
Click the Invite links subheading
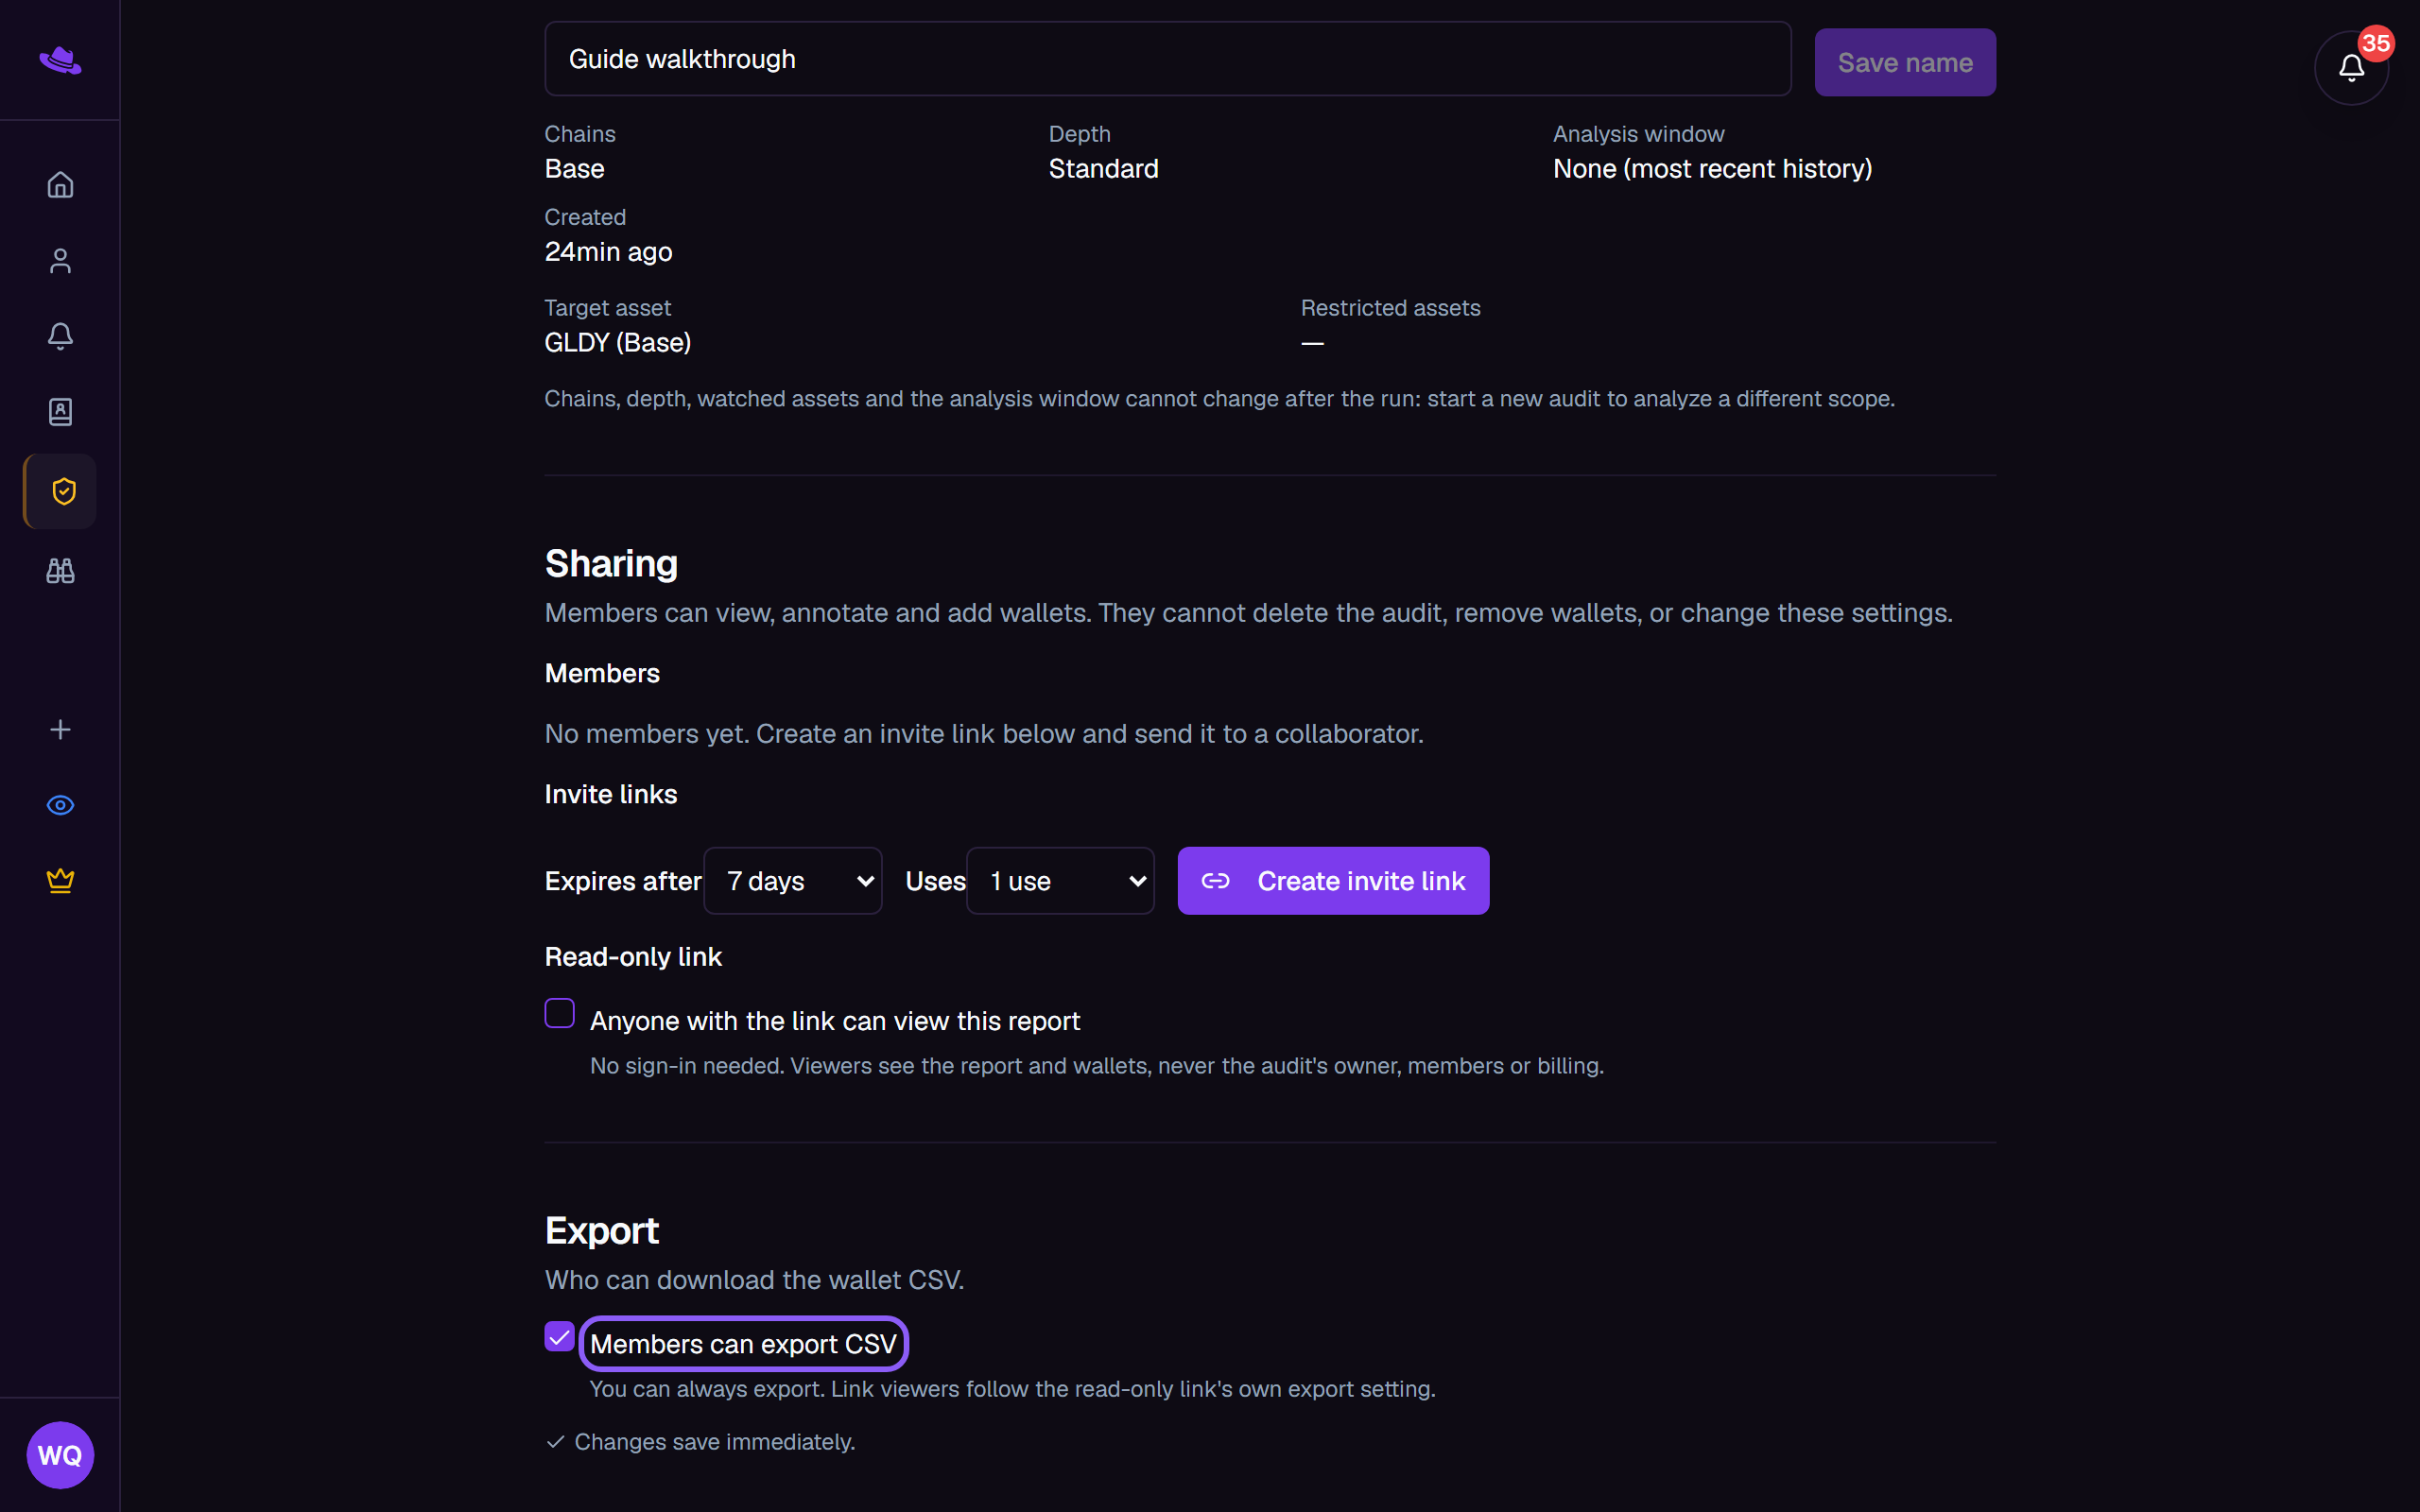point(611,794)
